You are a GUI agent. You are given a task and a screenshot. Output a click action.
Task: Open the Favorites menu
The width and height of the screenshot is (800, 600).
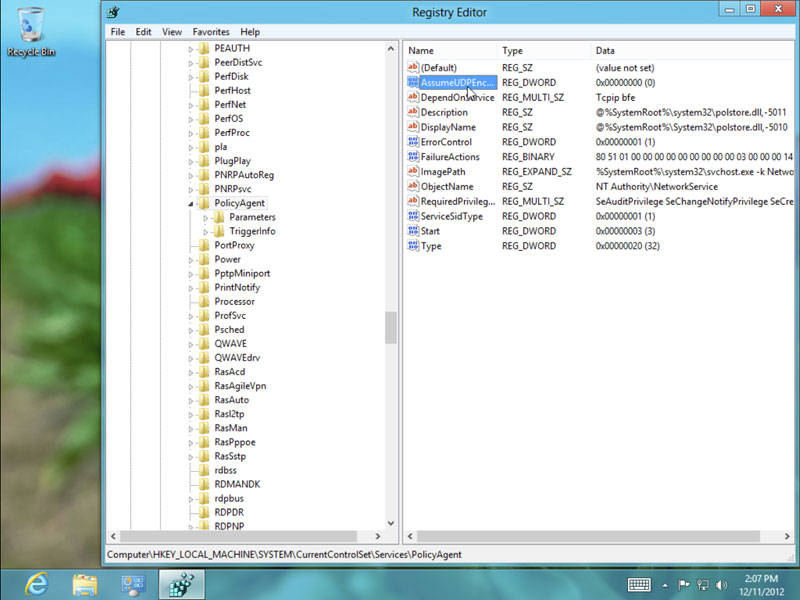pos(210,32)
